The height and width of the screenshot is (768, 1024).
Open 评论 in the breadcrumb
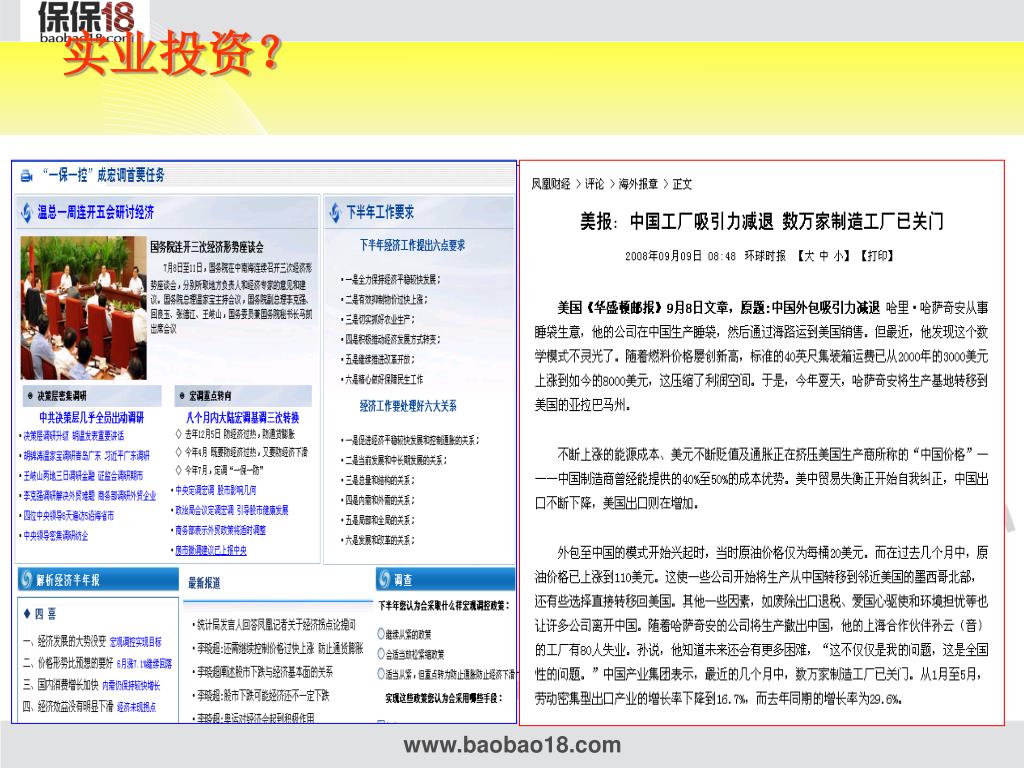pyautogui.click(x=594, y=184)
